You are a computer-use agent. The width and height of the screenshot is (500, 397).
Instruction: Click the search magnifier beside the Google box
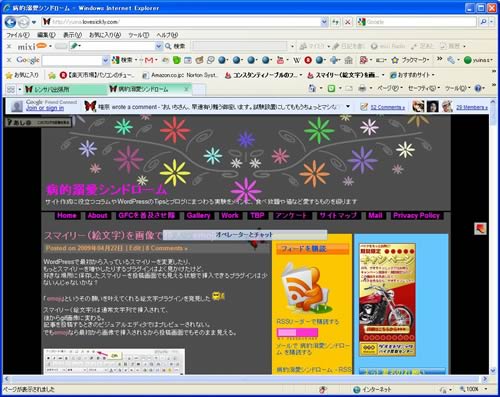pyautogui.click(x=483, y=22)
